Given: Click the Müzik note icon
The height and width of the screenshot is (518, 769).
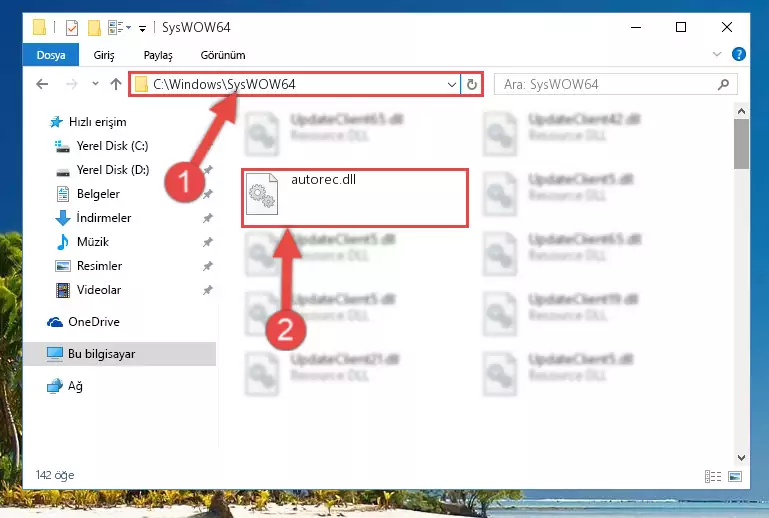Looking at the screenshot, I should (62, 242).
